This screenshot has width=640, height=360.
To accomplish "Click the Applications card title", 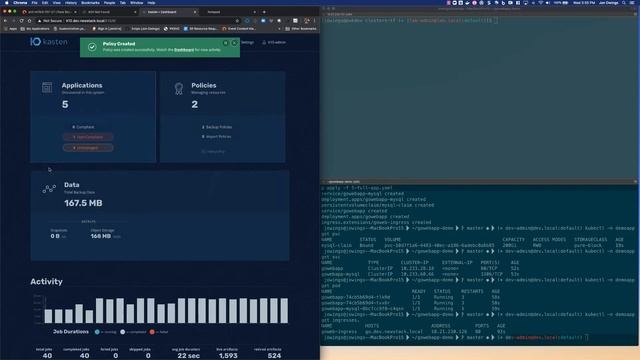I will 82,85.
